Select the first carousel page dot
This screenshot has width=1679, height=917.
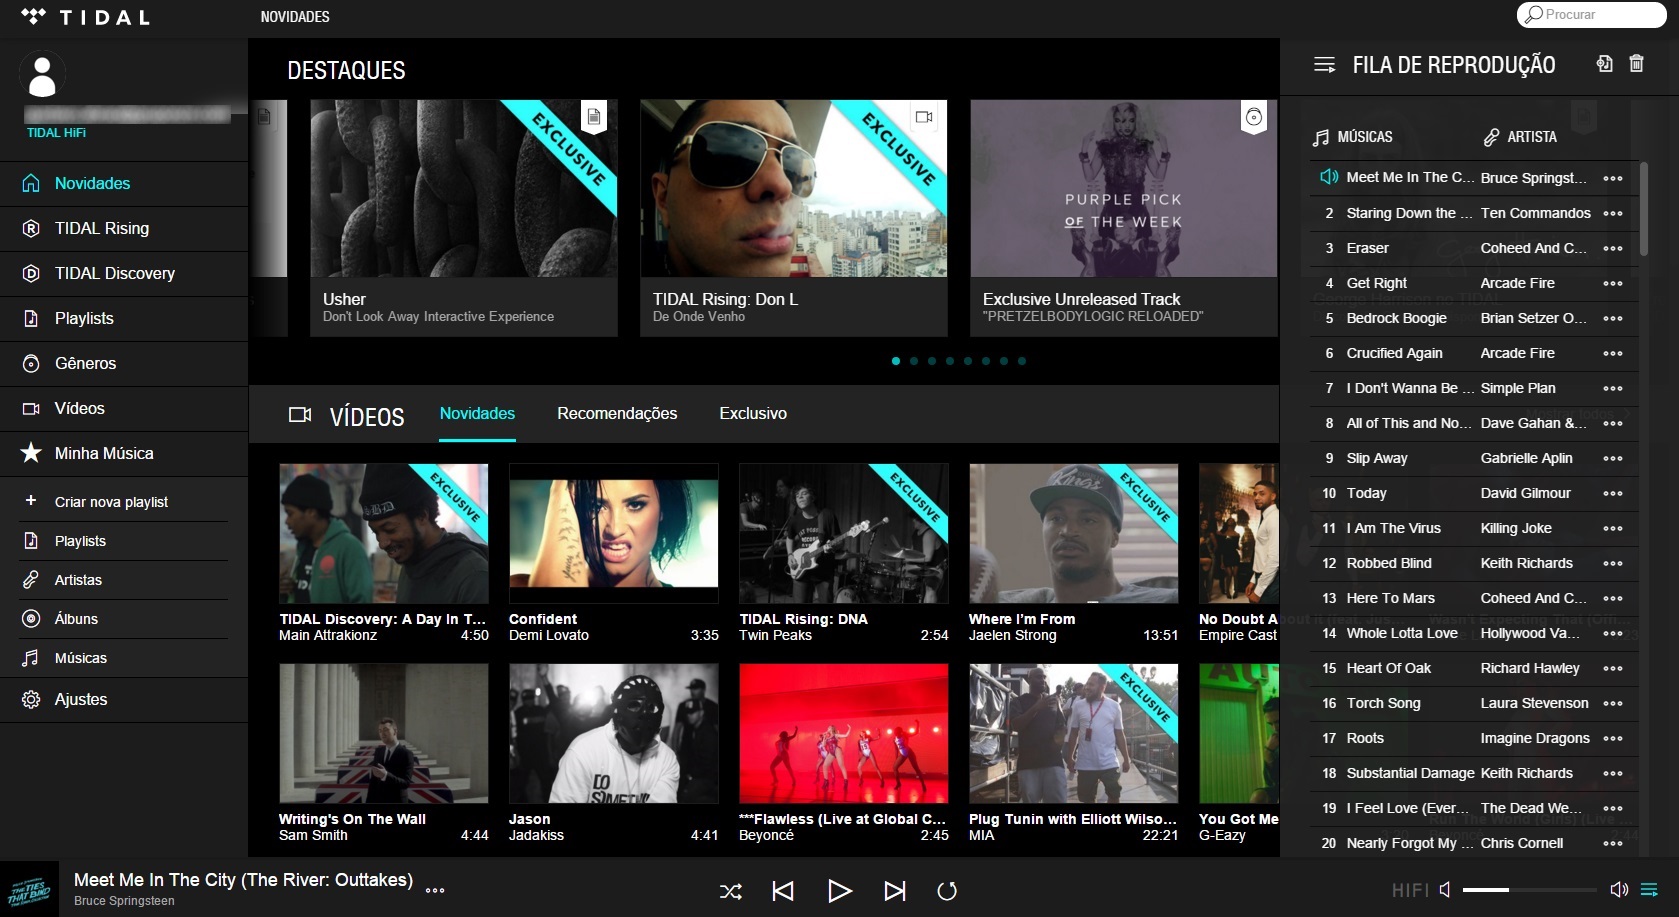click(896, 361)
